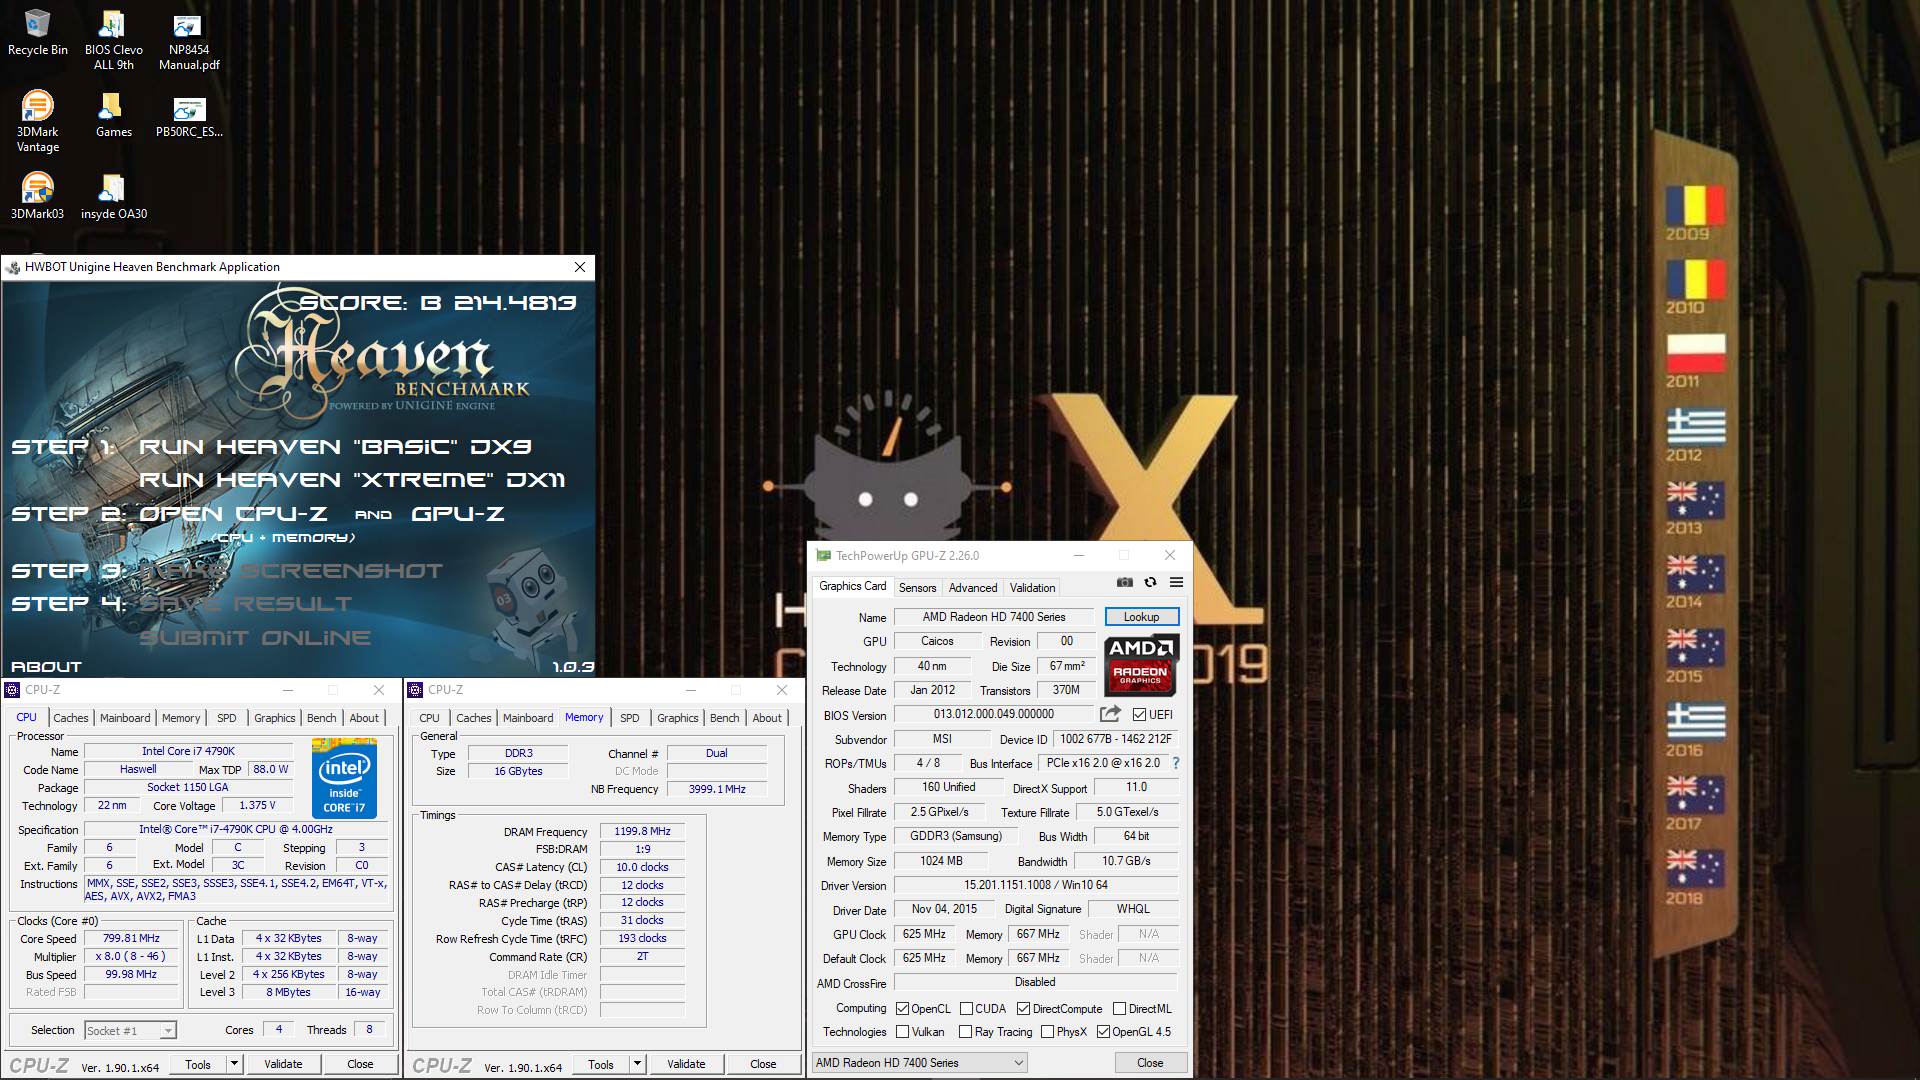The height and width of the screenshot is (1080, 1920).
Task: Click the Bus Interface question mark icon
Action: pos(1175,763)
